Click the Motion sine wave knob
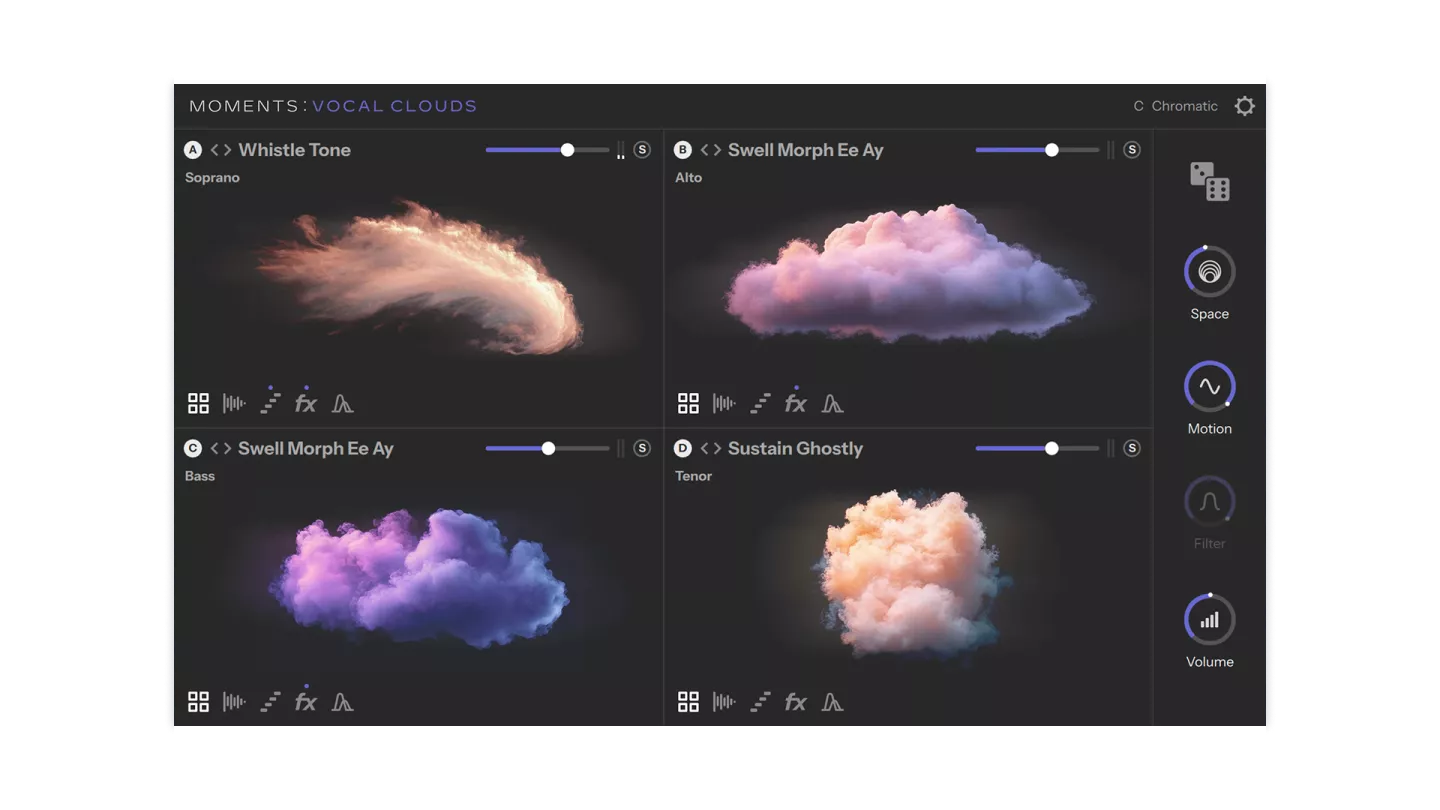The image size is (1440, 810). [x=1209, y=387]
